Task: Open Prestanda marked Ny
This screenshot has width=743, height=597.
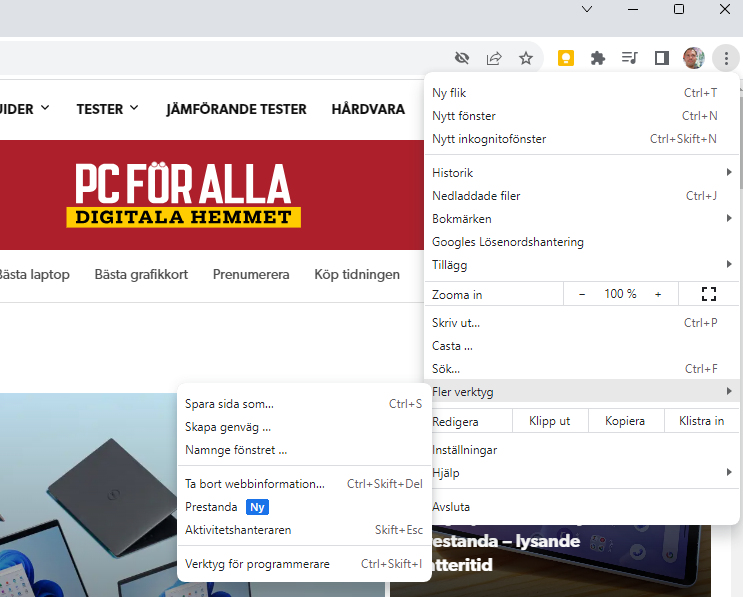Action: [304, 507]
